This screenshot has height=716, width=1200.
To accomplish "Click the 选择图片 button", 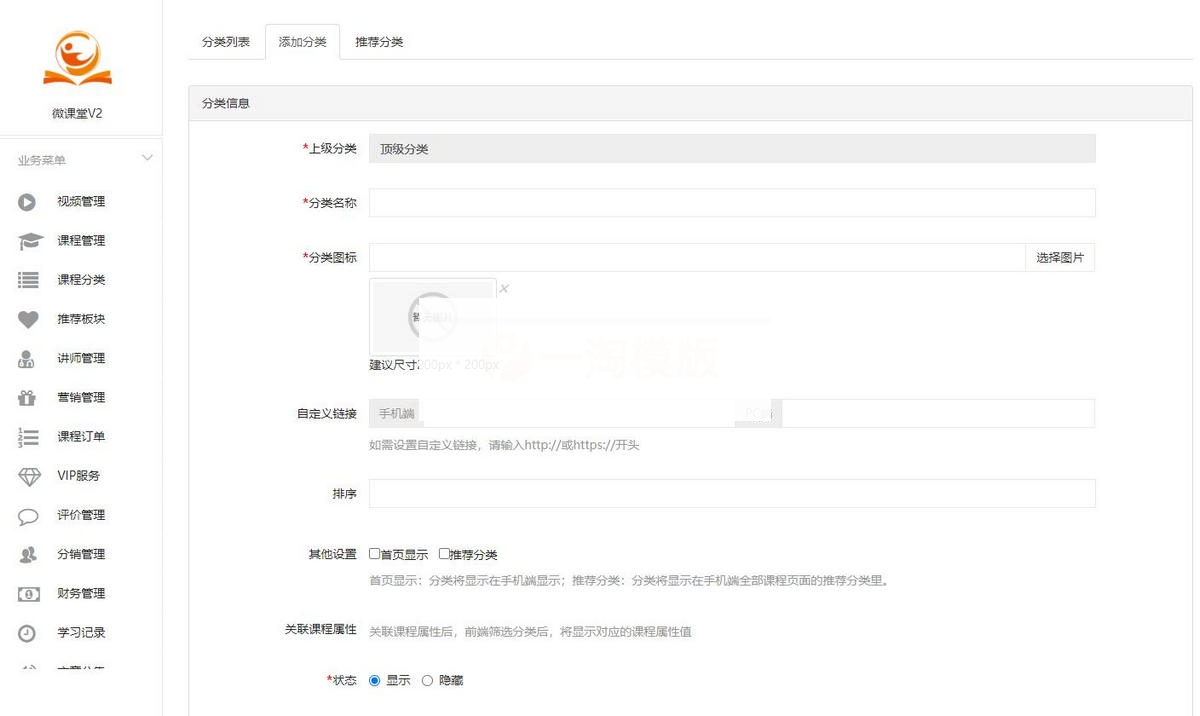I will 1059,257.
